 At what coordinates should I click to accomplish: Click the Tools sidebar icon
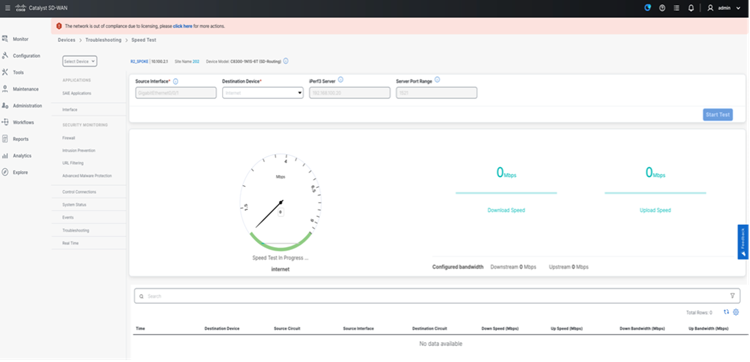pyautogui.click(x=5, y=72)
